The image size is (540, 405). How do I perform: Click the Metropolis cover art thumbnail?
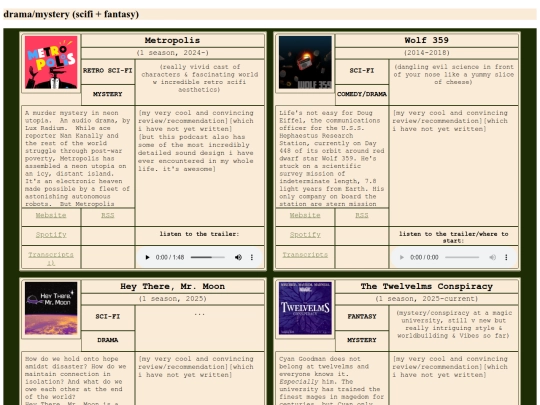pos(51,62)
